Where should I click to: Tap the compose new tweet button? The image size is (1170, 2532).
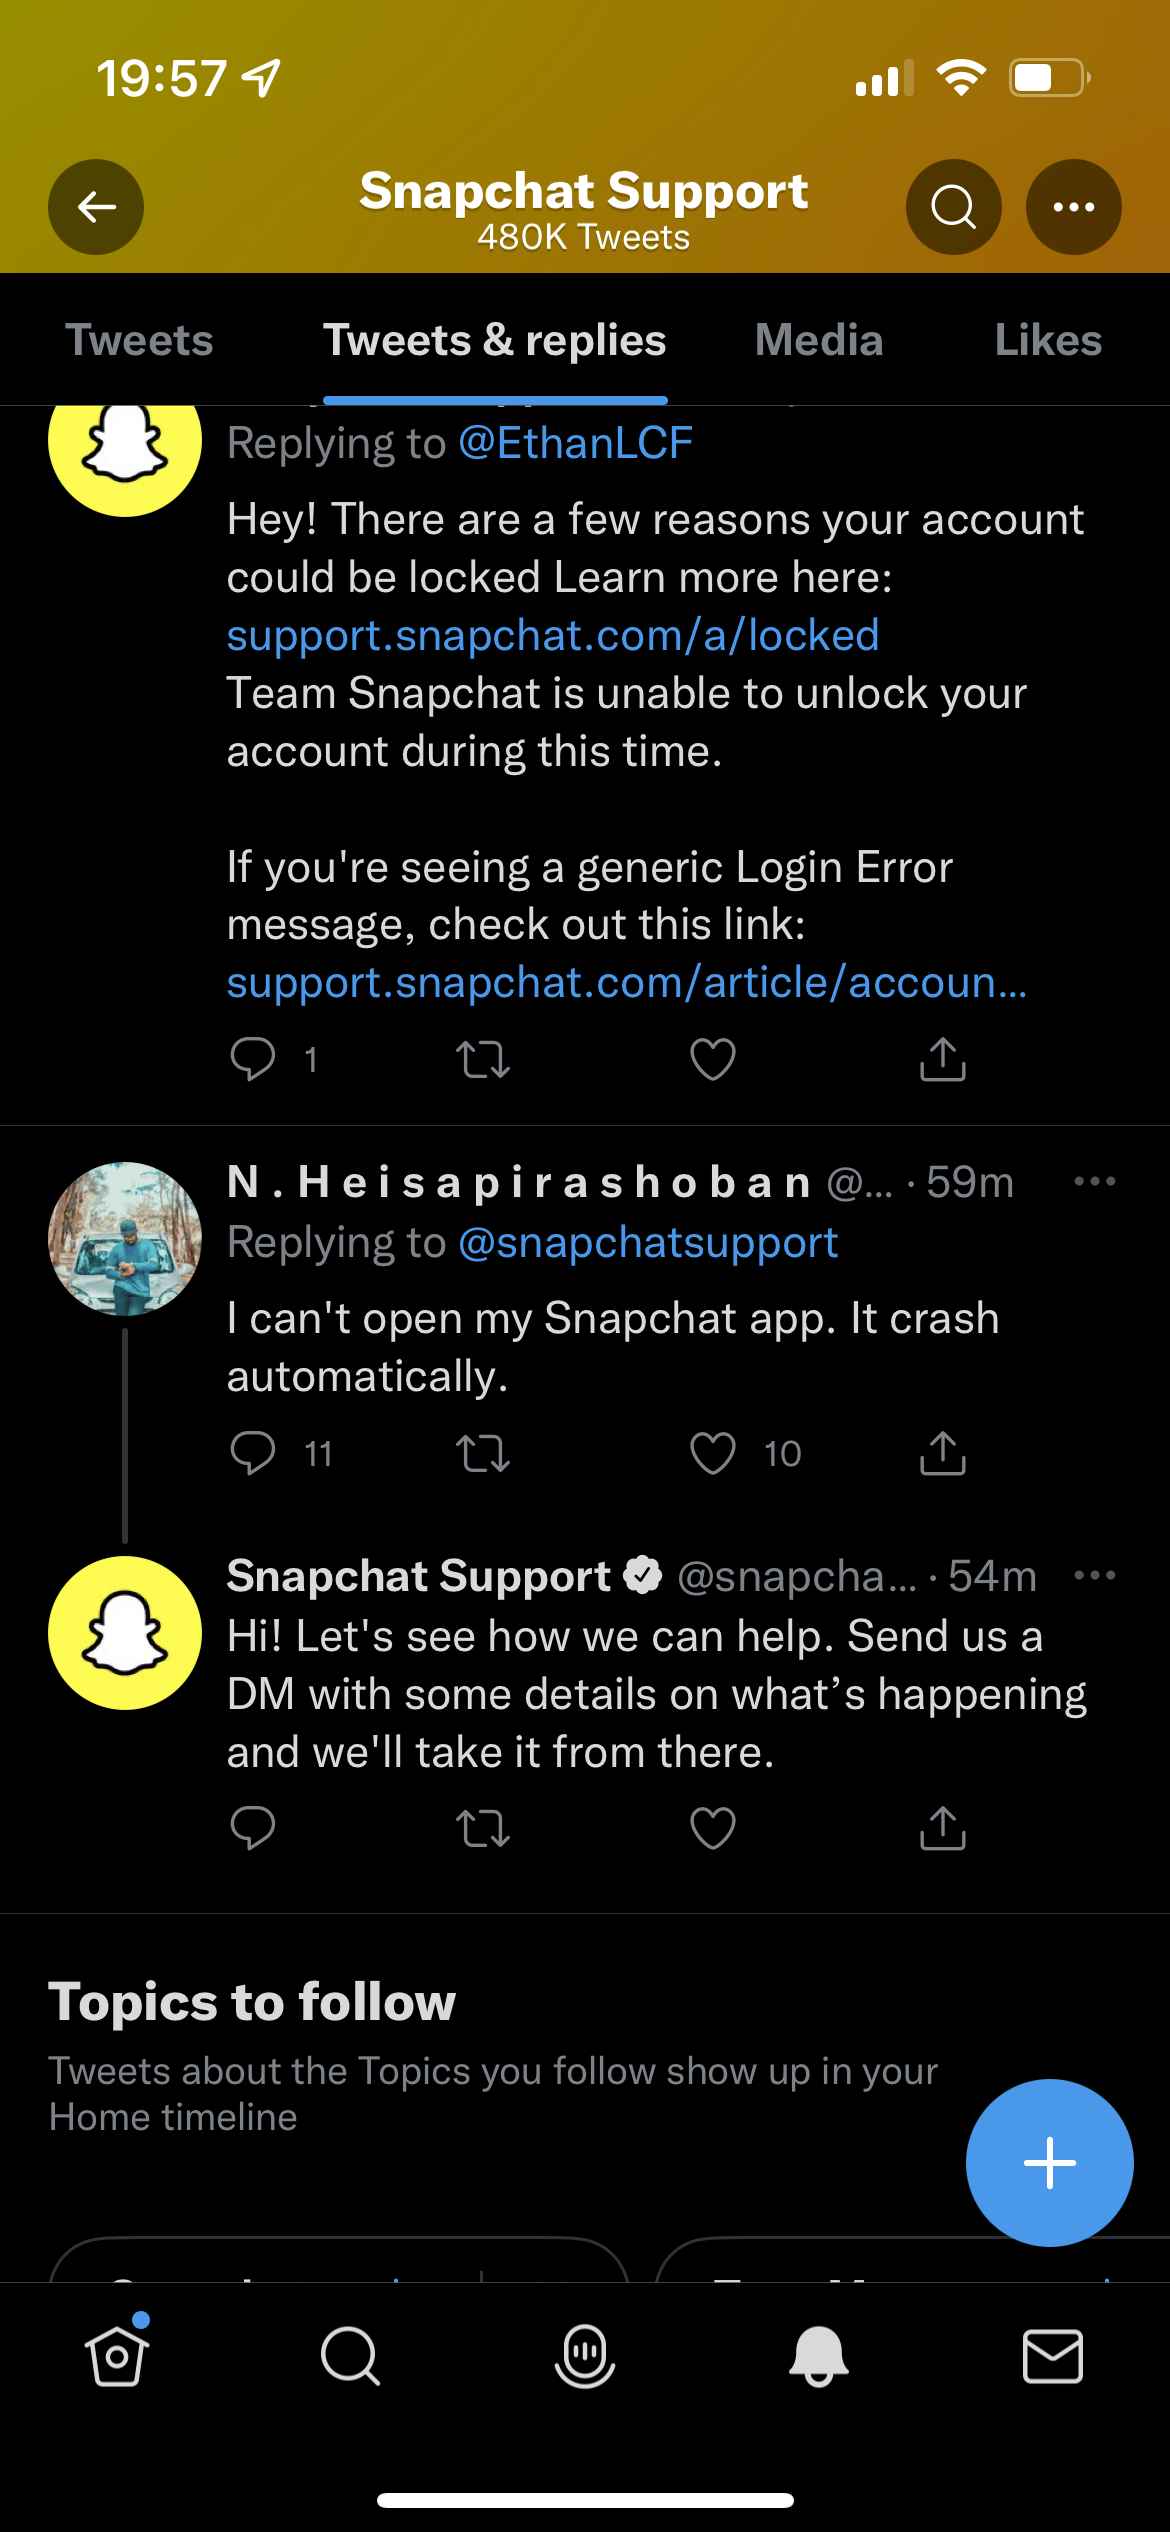tap(1049, 2162)
